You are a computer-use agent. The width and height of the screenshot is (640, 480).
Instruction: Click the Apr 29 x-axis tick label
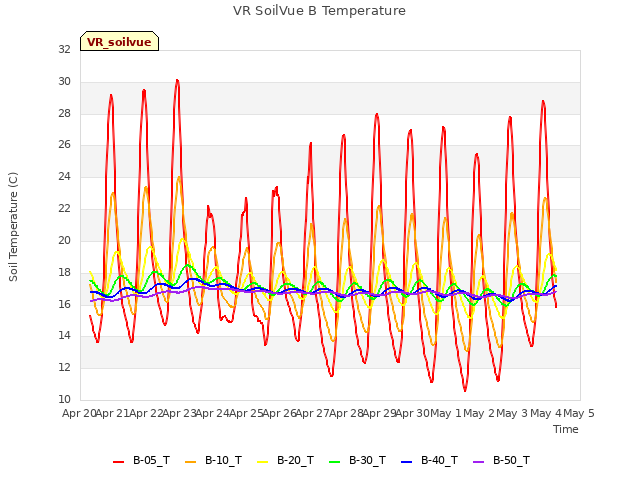pos(379,413)
